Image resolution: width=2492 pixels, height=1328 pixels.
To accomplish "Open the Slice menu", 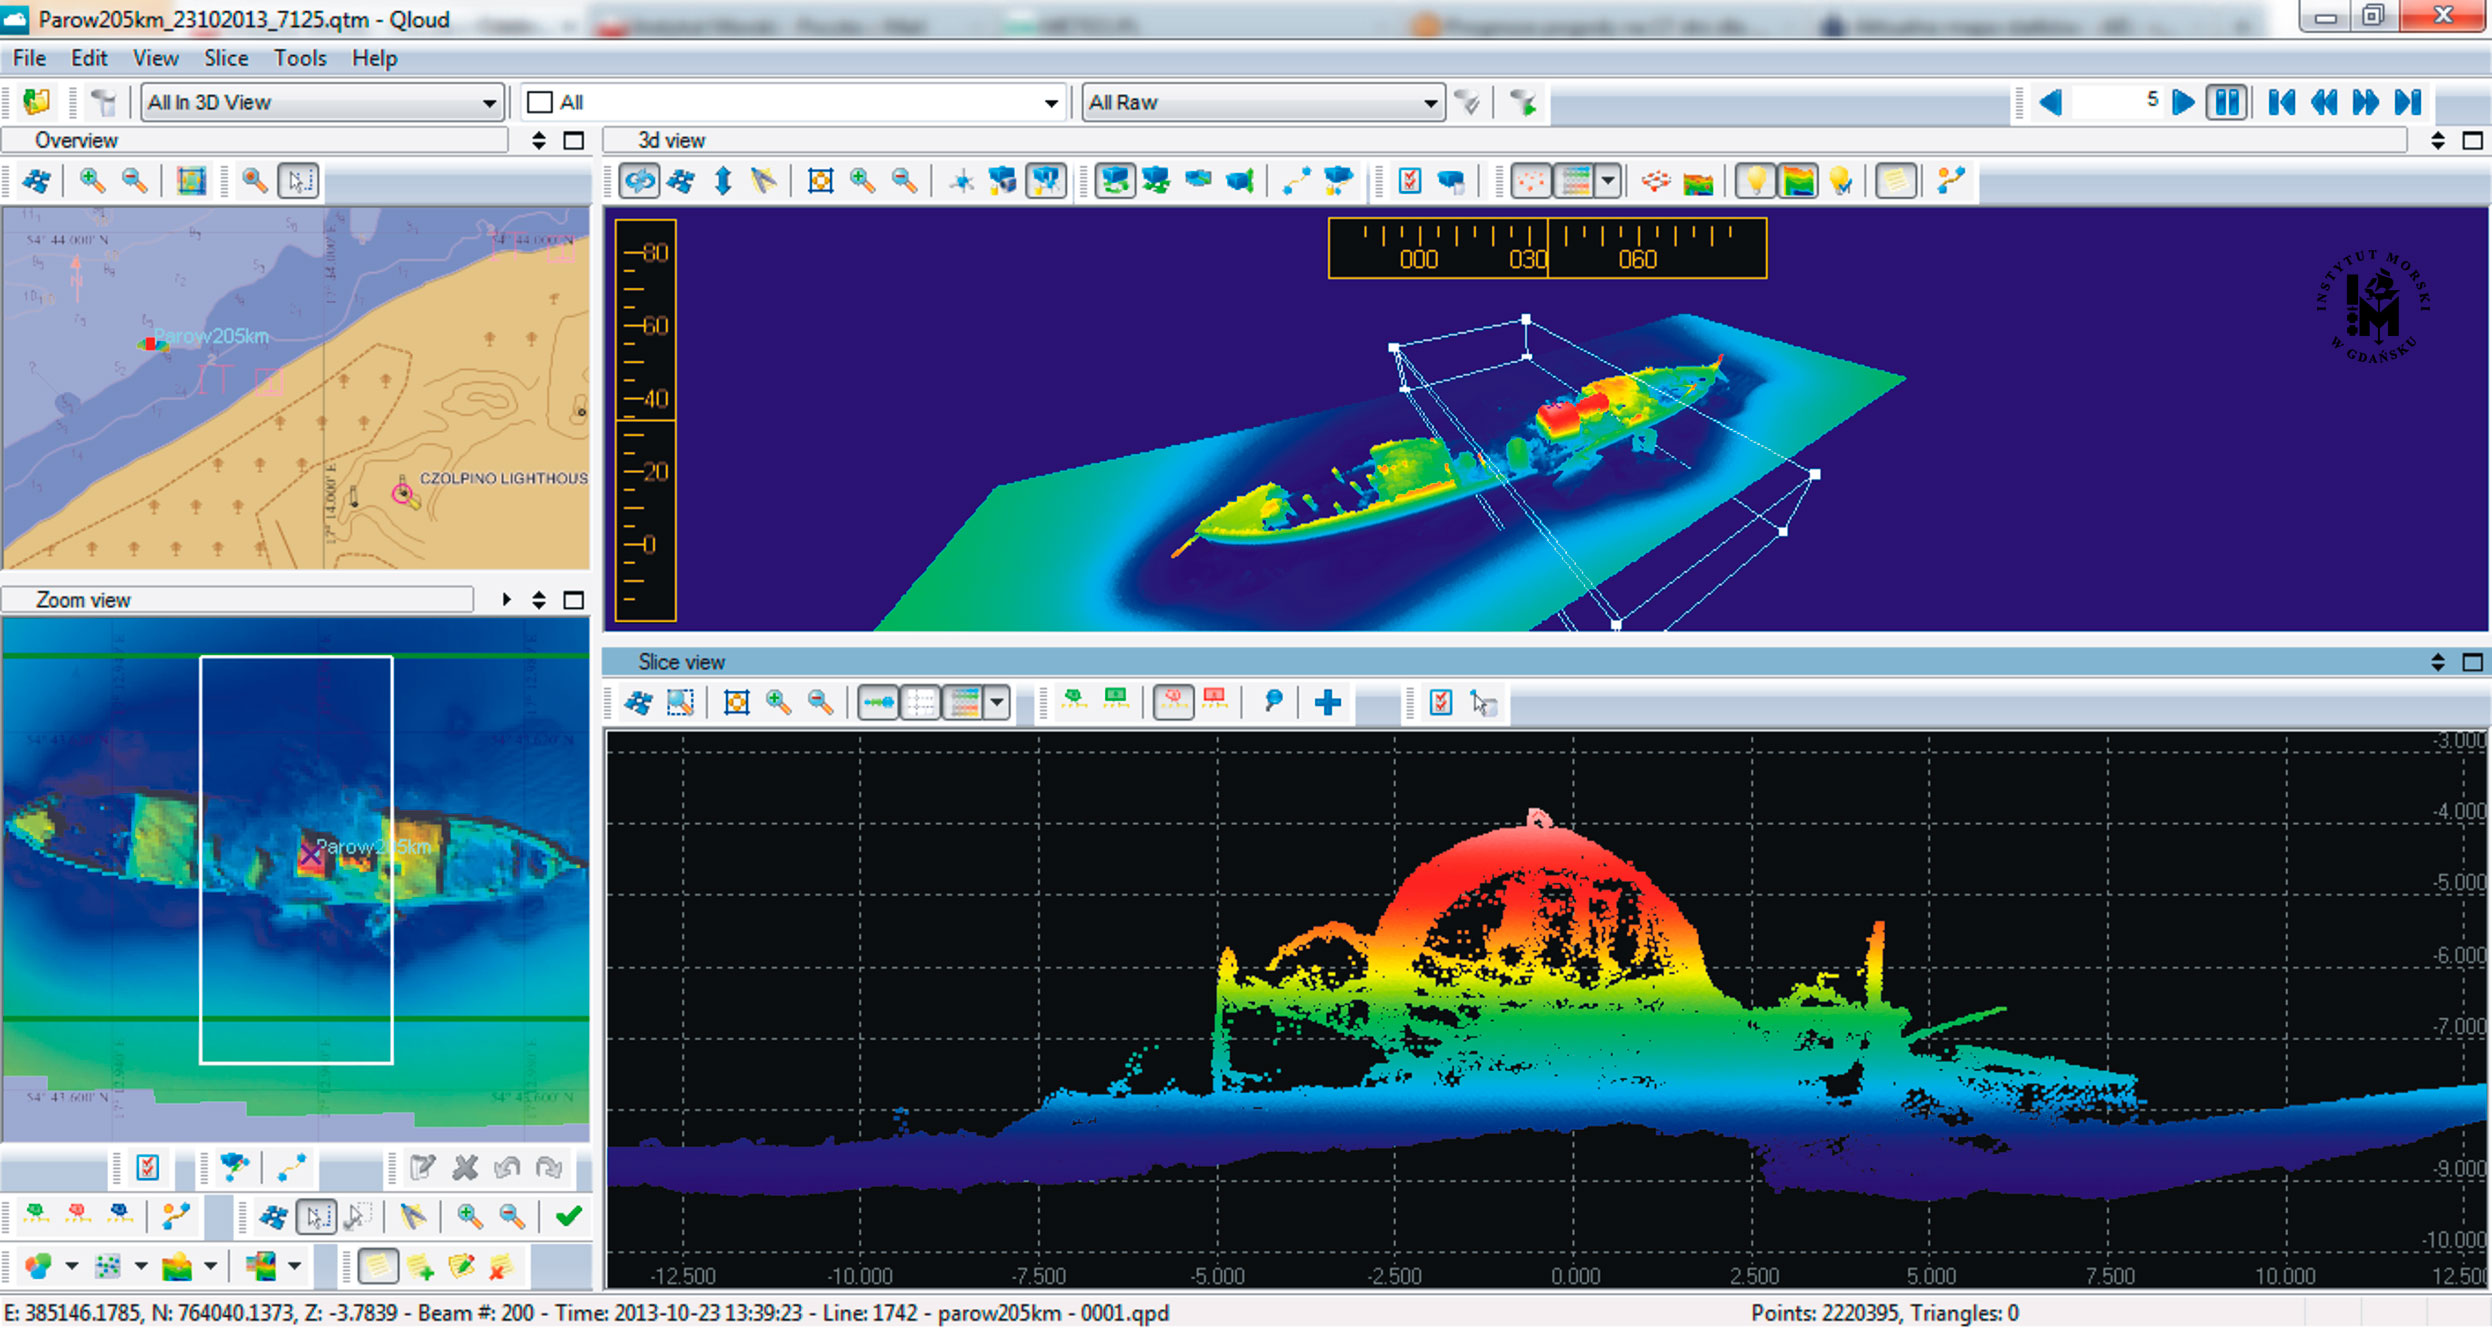I will click(x=226, y=58).
